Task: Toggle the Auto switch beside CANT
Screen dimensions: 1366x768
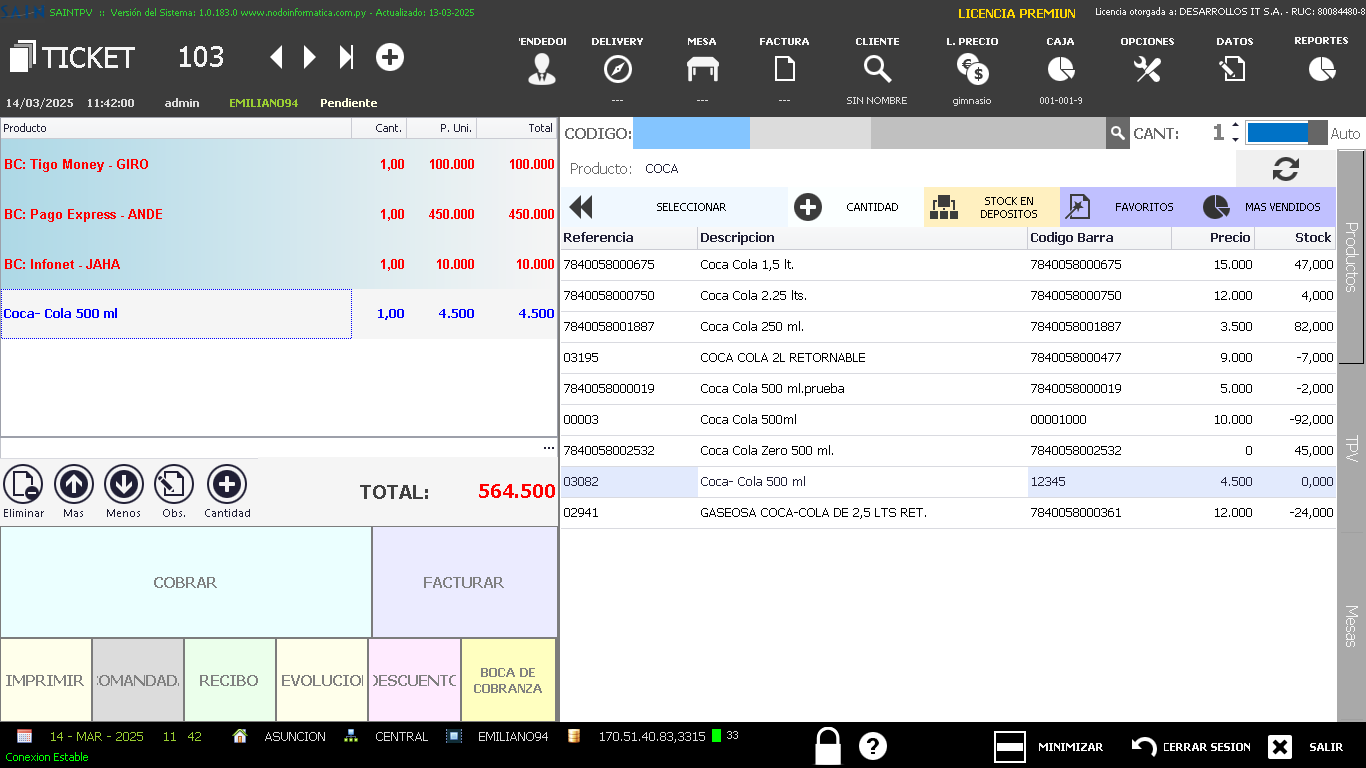Action: (x=1286, y=133)
